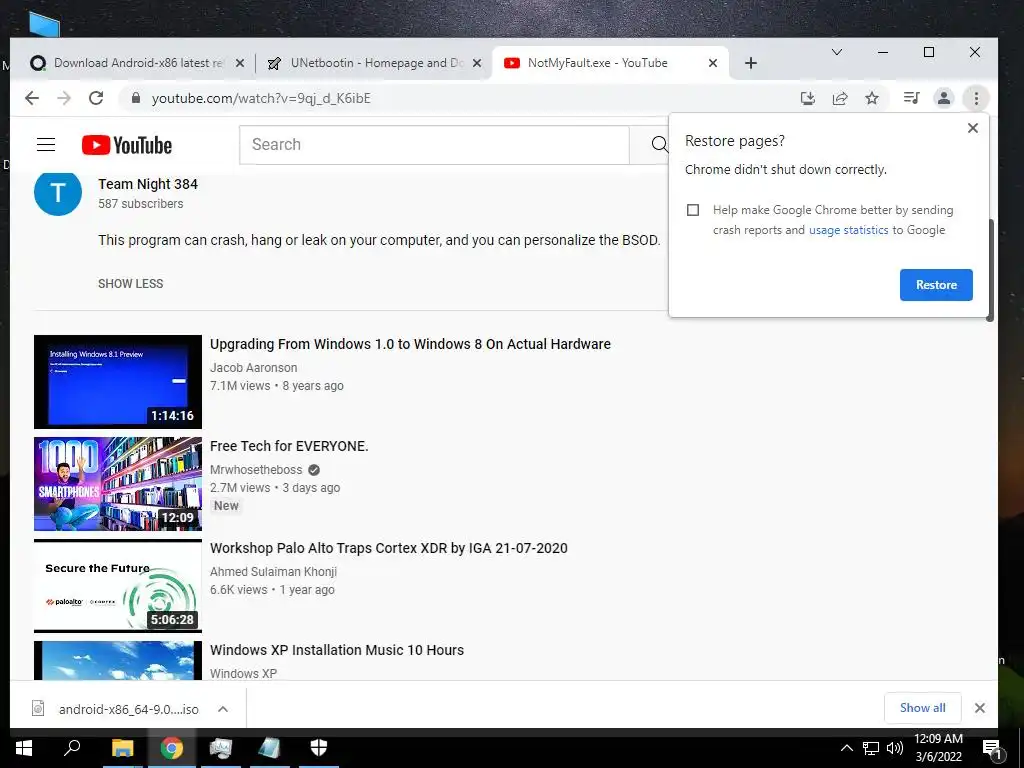Open Windows Security shield in taskbar
Viewport: 1024px width, 768px height.
tap(319, 748)
